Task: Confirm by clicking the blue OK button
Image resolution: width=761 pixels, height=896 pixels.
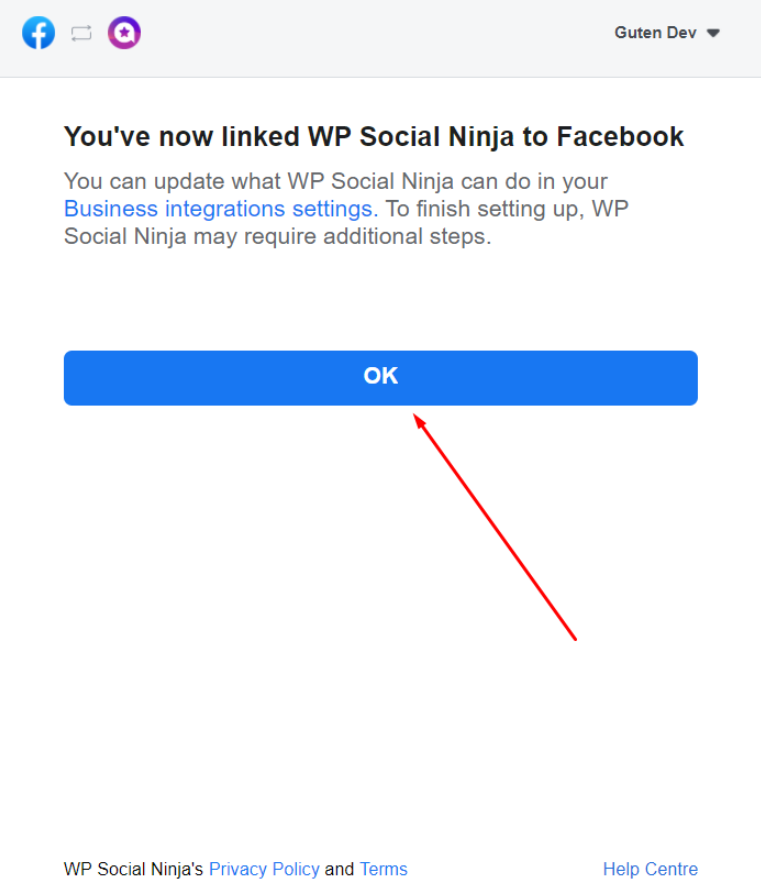Action: 380,378
